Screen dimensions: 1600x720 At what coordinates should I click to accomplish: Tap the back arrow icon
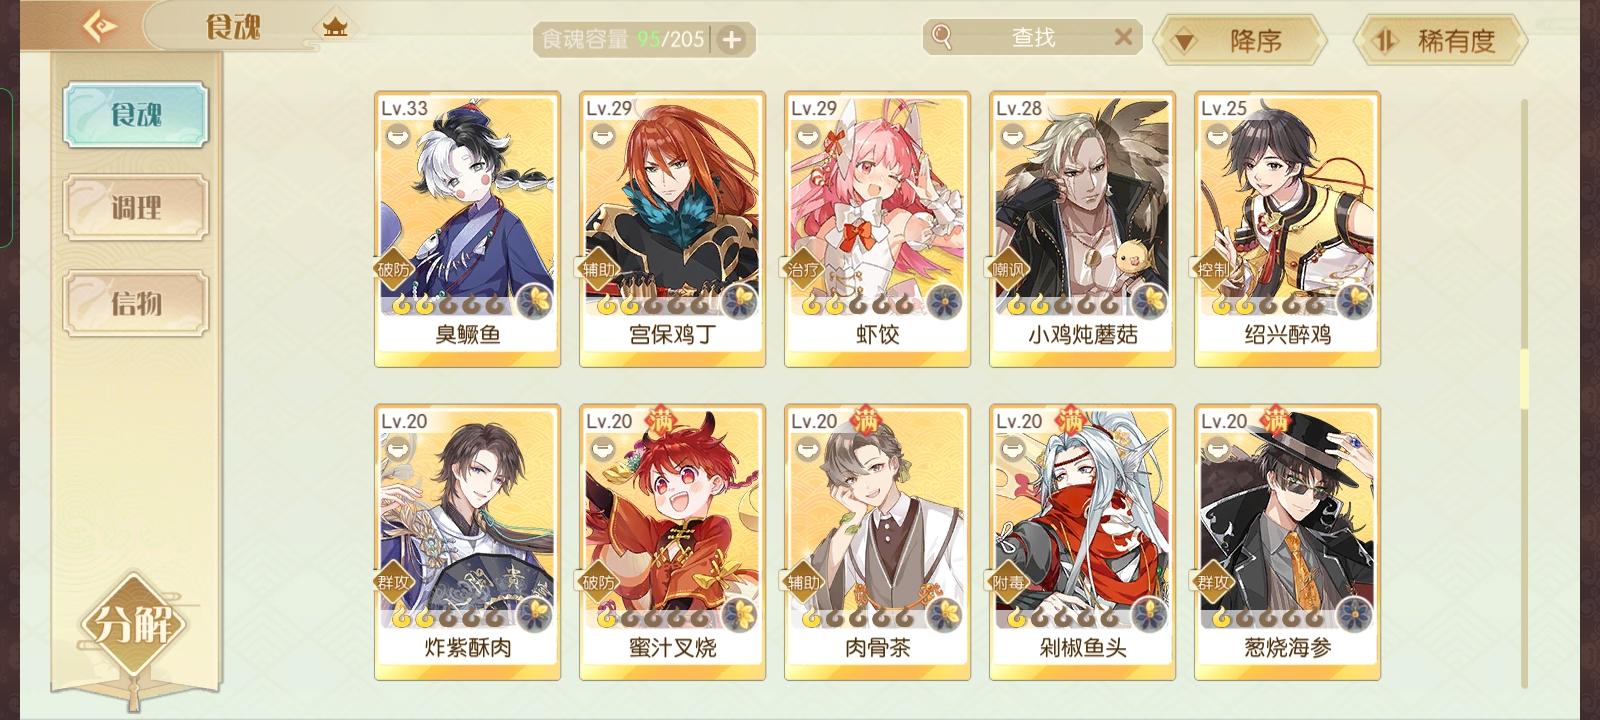pyautogui.click(x=100, y=25)
